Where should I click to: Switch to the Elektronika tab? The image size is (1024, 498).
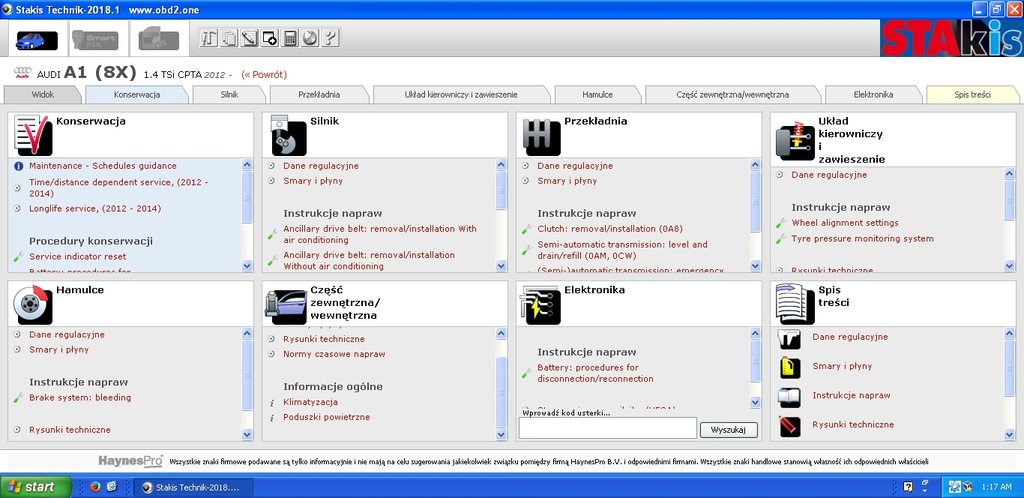pos(872,95)
